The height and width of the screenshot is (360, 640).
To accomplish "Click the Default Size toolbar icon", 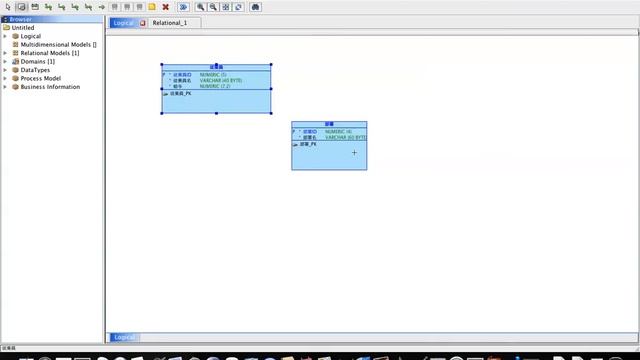I will [x=239, y=7].
